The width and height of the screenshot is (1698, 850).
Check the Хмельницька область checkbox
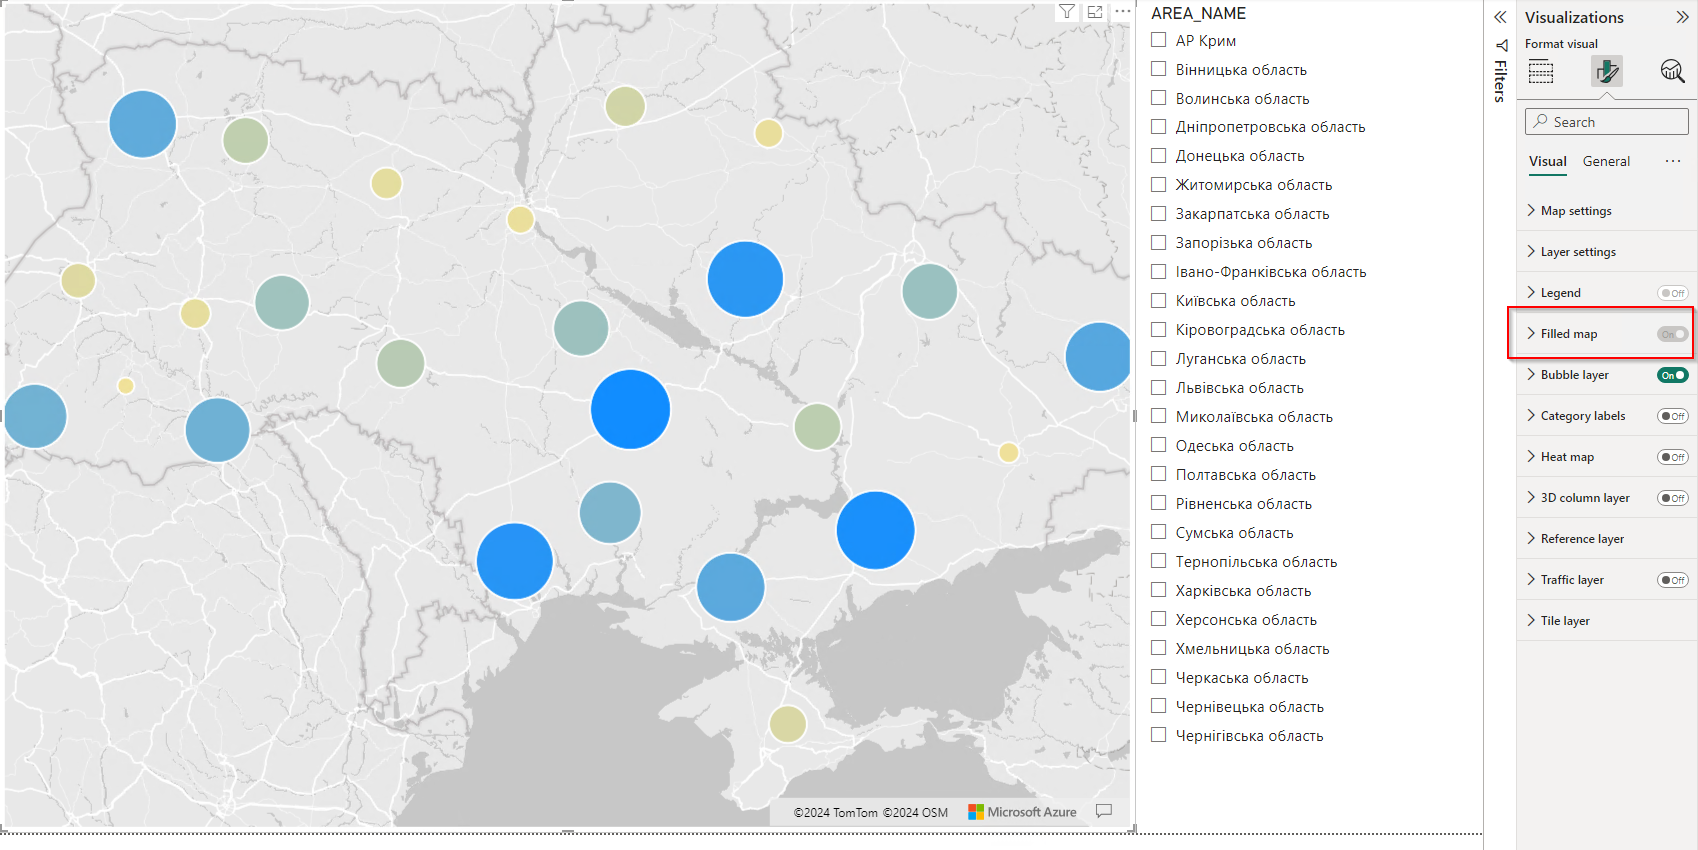[x=1158, y=648]
